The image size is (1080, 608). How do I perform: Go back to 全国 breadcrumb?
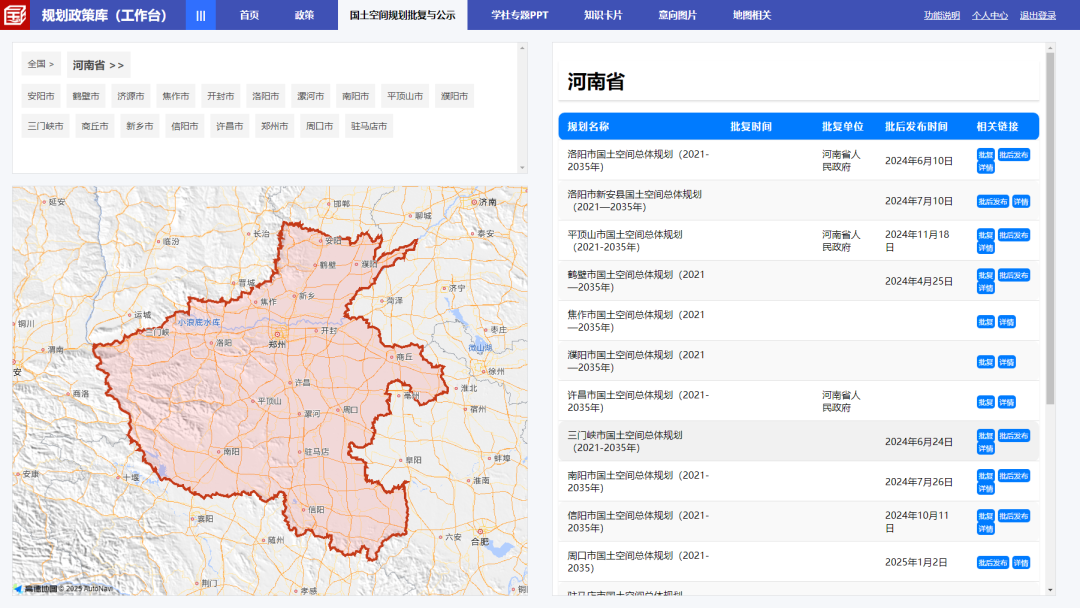pyautogui.click(x=41, y=64)
